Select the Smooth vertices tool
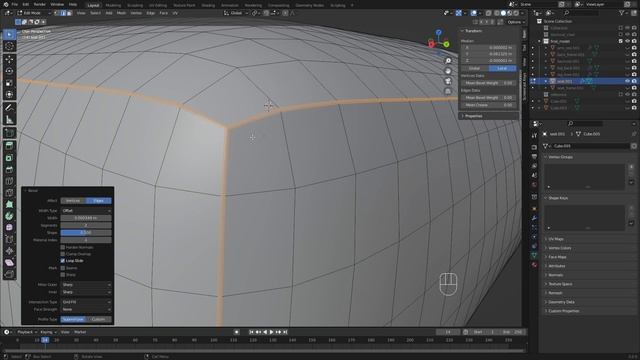 (x=9, y=228)
